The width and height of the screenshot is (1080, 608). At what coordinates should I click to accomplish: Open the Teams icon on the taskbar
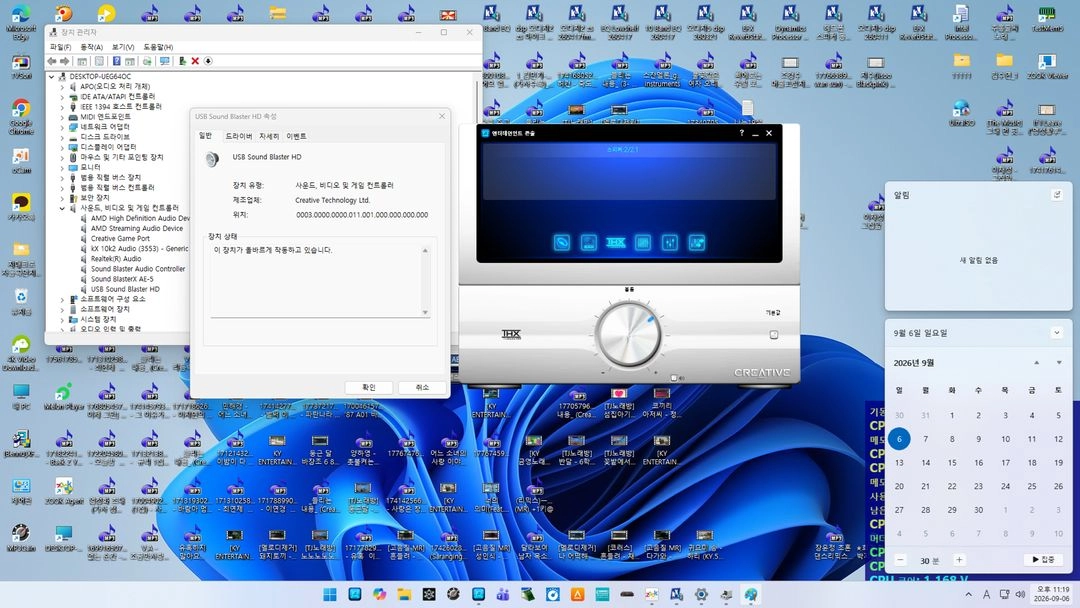pyautogui.click(x=503, y=594)
